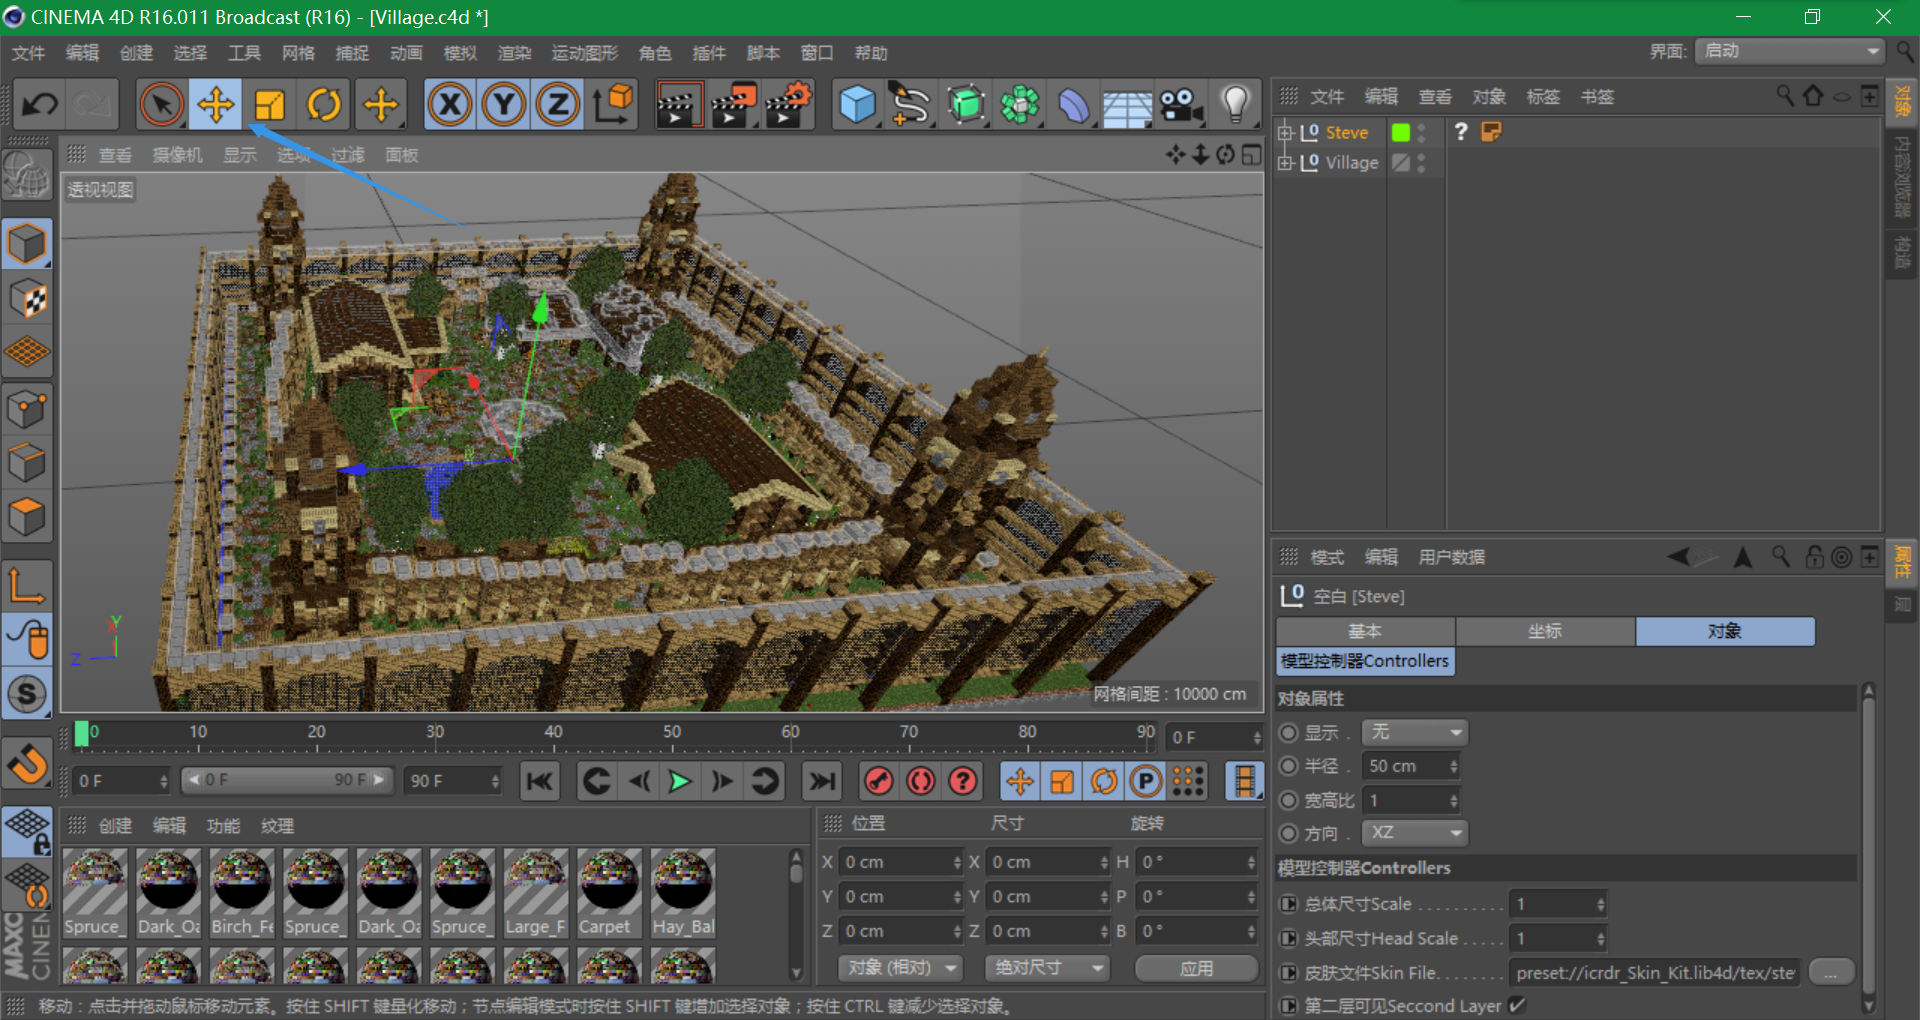The height and width of the screenshot is (1020, 1920).
Task: Switch to the 坐标 attribute tab
Action: (1545, 631)
